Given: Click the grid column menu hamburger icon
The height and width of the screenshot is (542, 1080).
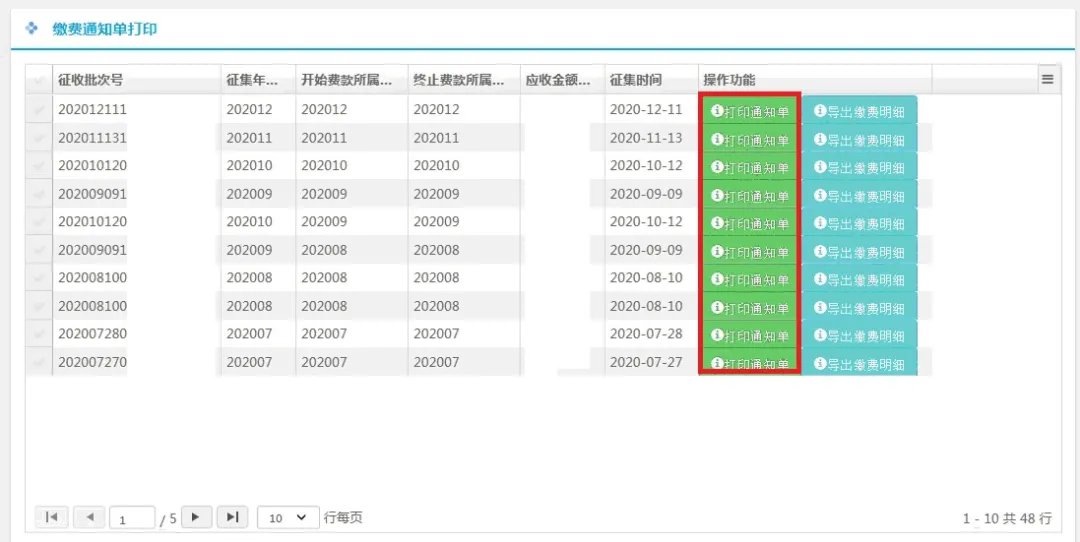Looking at the screenshot, I should coord(1047,79).
